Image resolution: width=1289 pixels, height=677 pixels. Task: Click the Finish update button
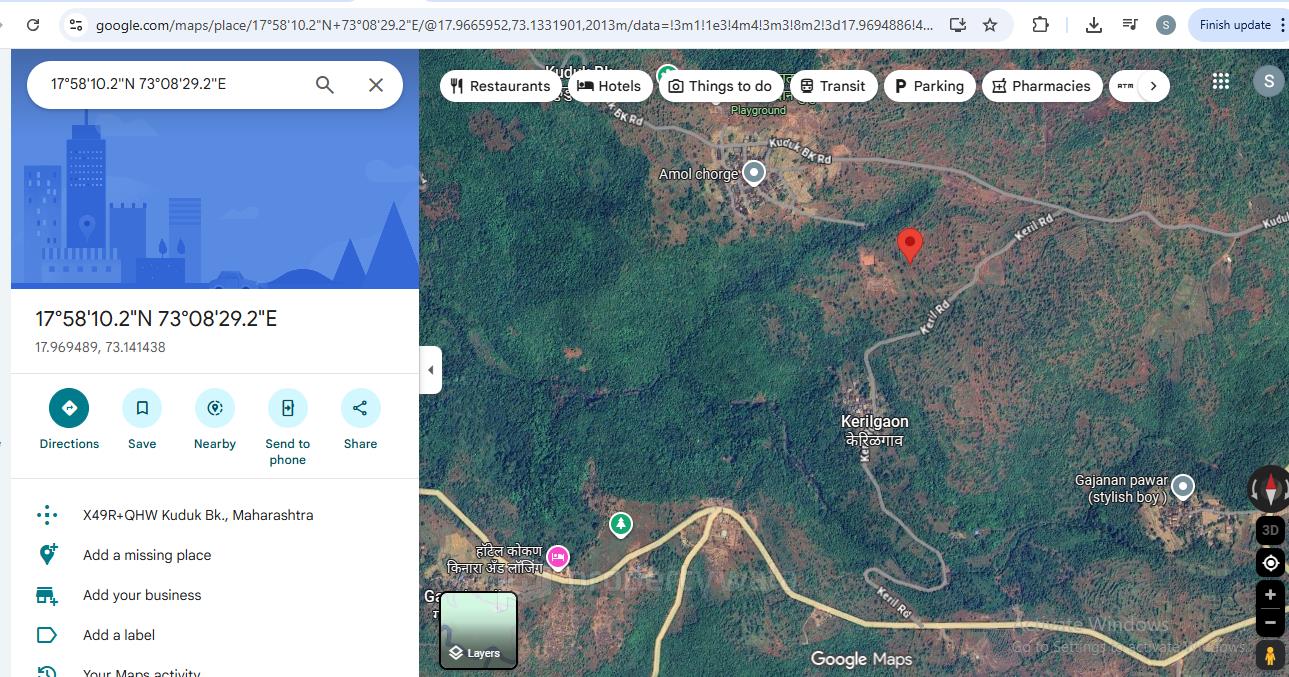[x=1235, y=25]
